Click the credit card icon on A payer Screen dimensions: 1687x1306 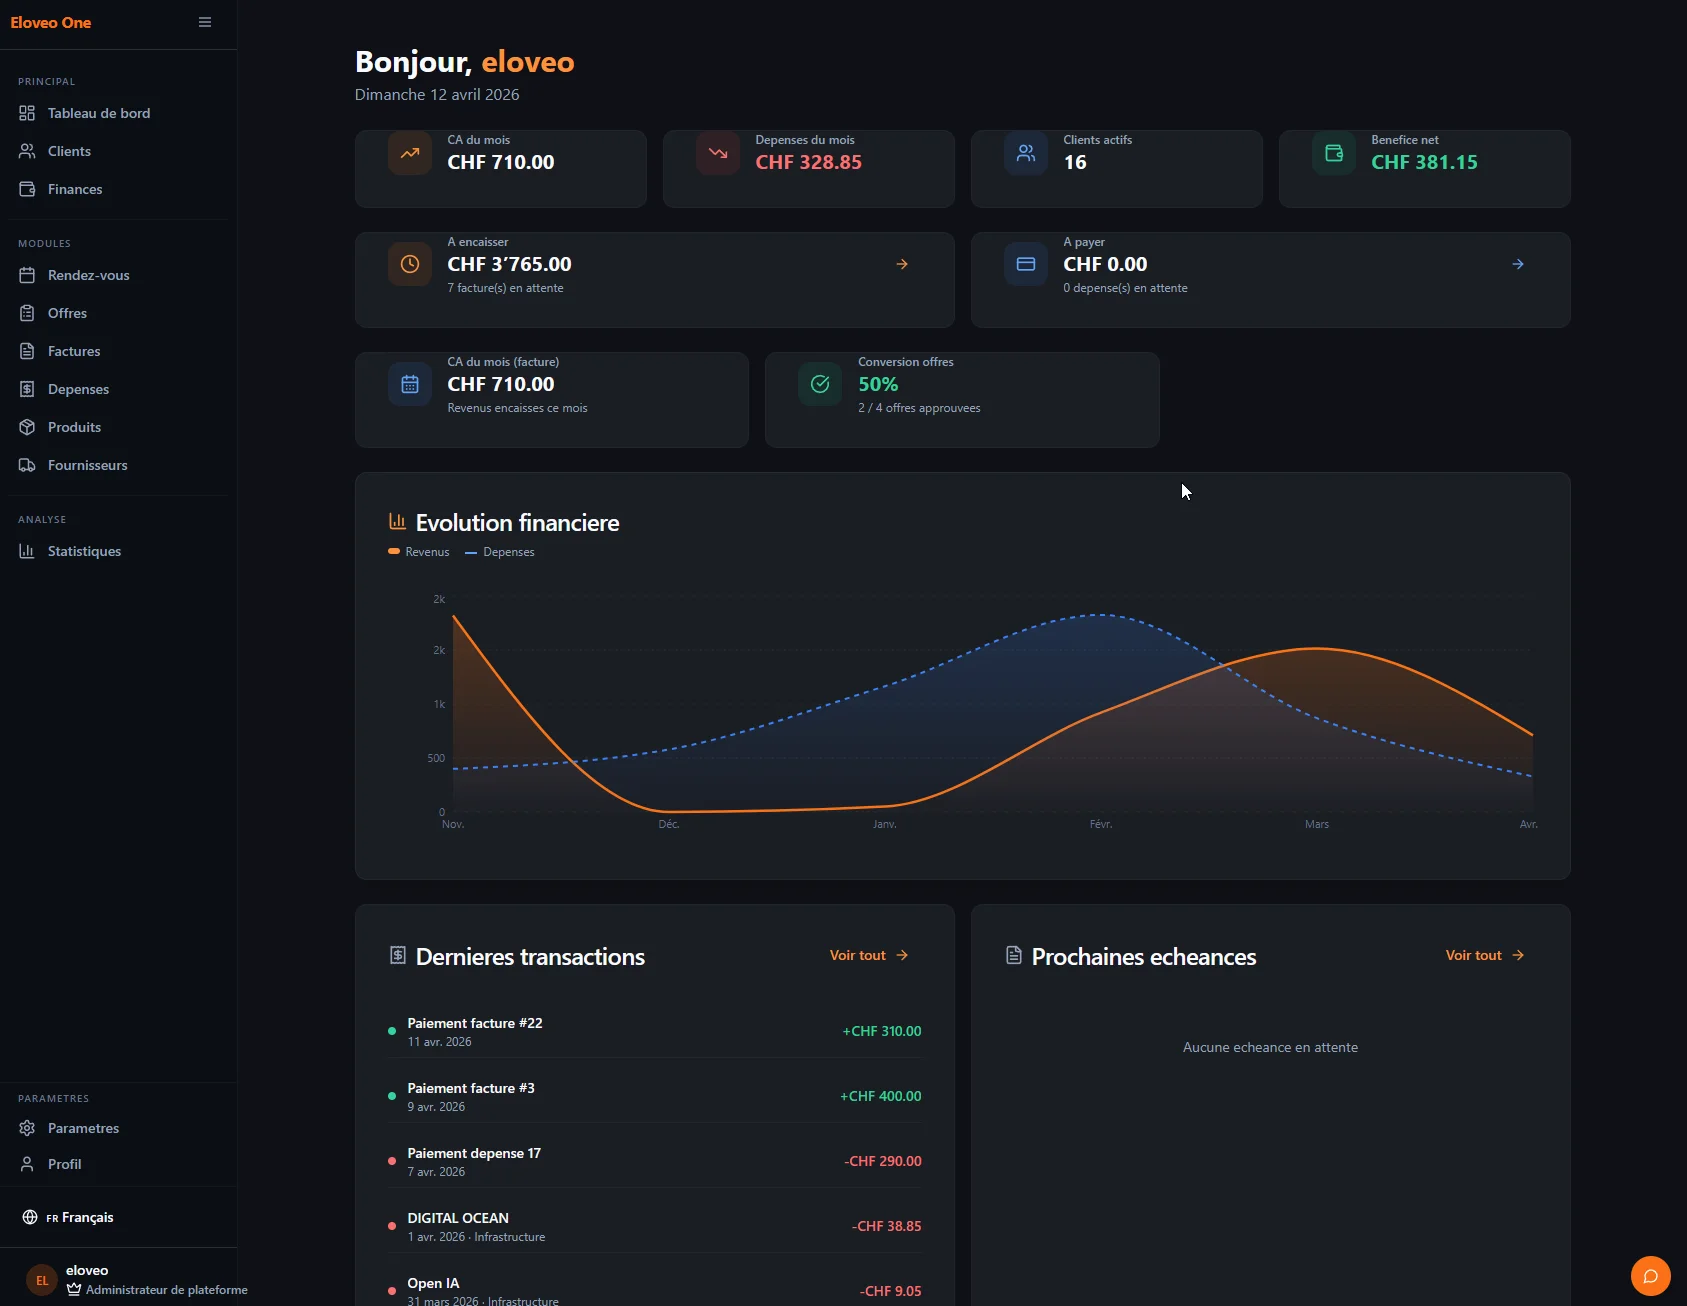(x=1026, y=265)
